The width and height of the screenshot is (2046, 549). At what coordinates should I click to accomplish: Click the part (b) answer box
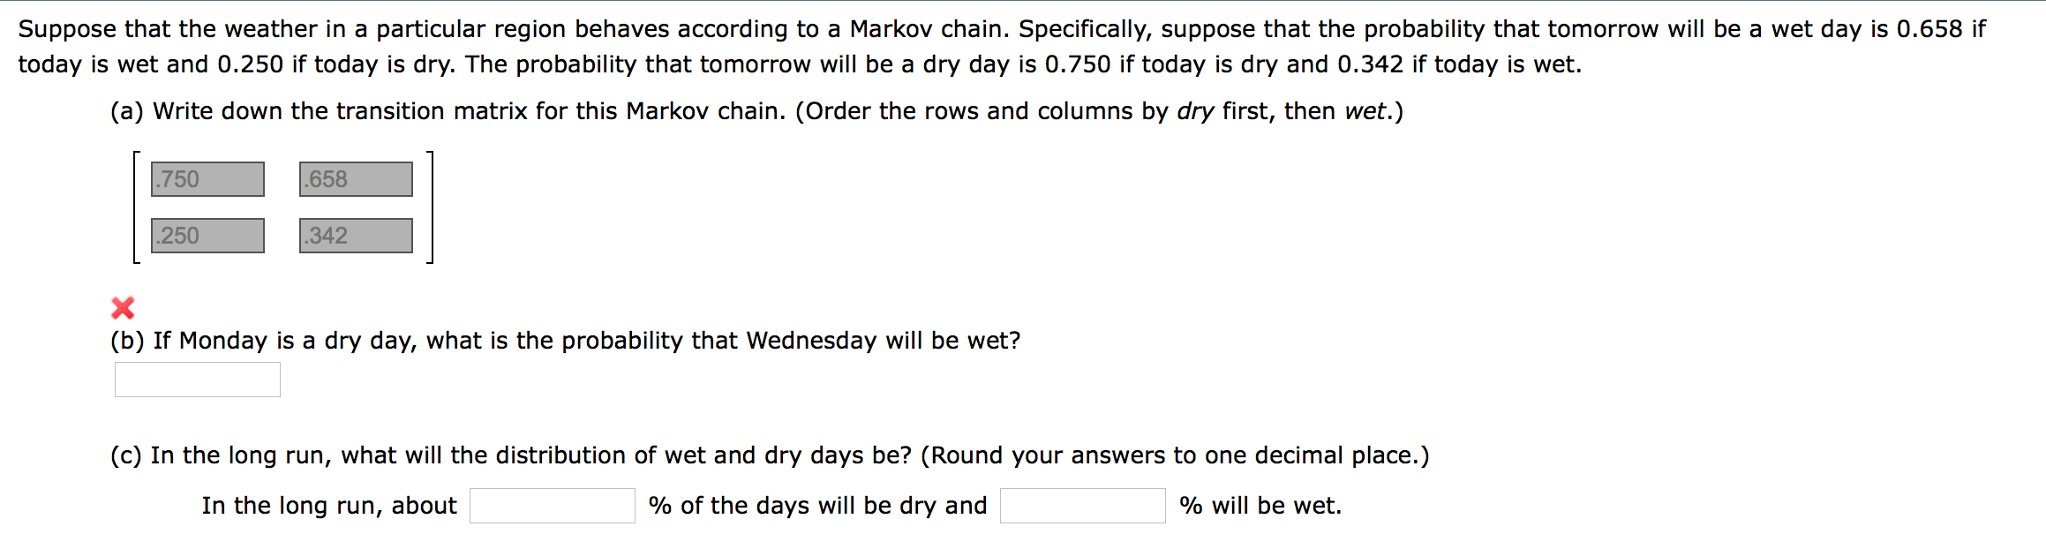click(x=197, y=380)
